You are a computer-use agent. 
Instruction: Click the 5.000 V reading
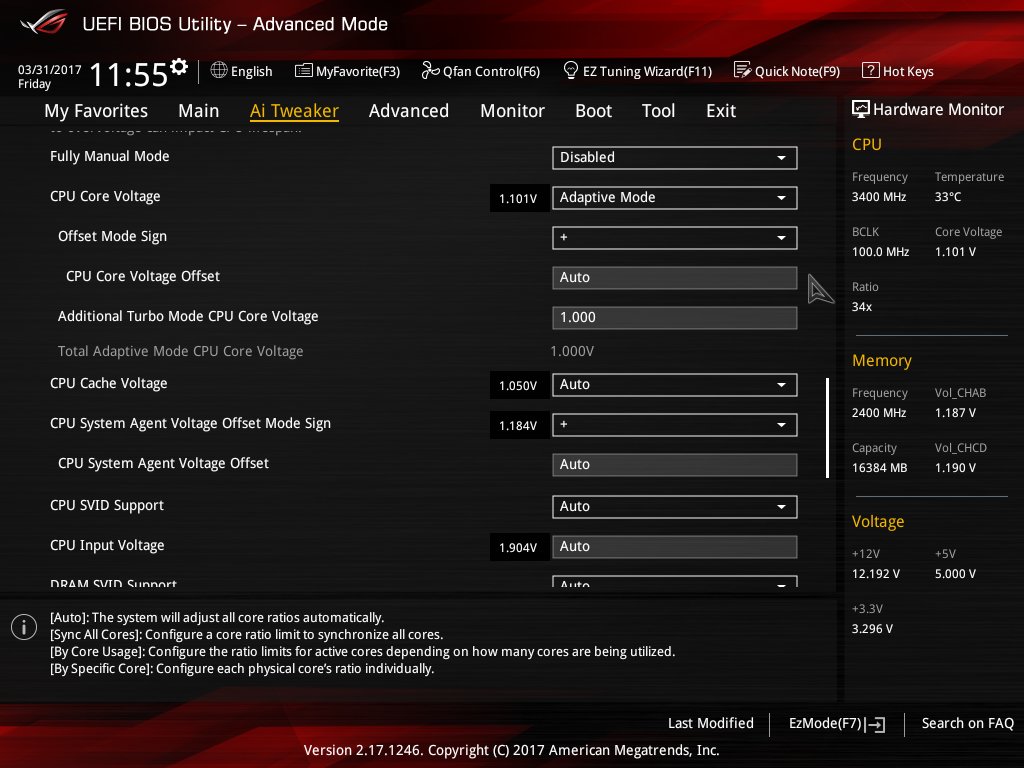coord(955,573)
